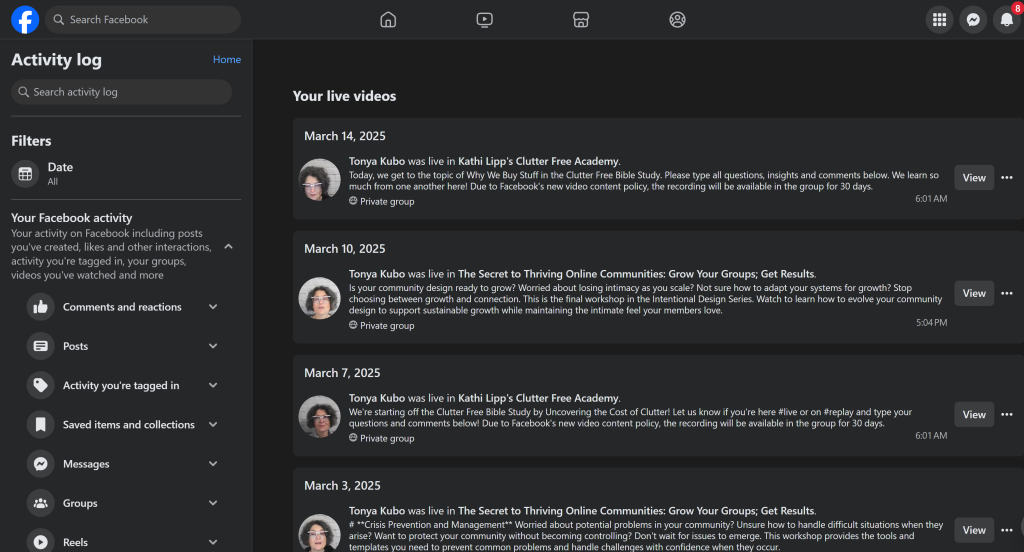The height and width of the screenshot is (552, 1024).
Task: Click the Search Facebook field
Action: [x=143, y=20]
